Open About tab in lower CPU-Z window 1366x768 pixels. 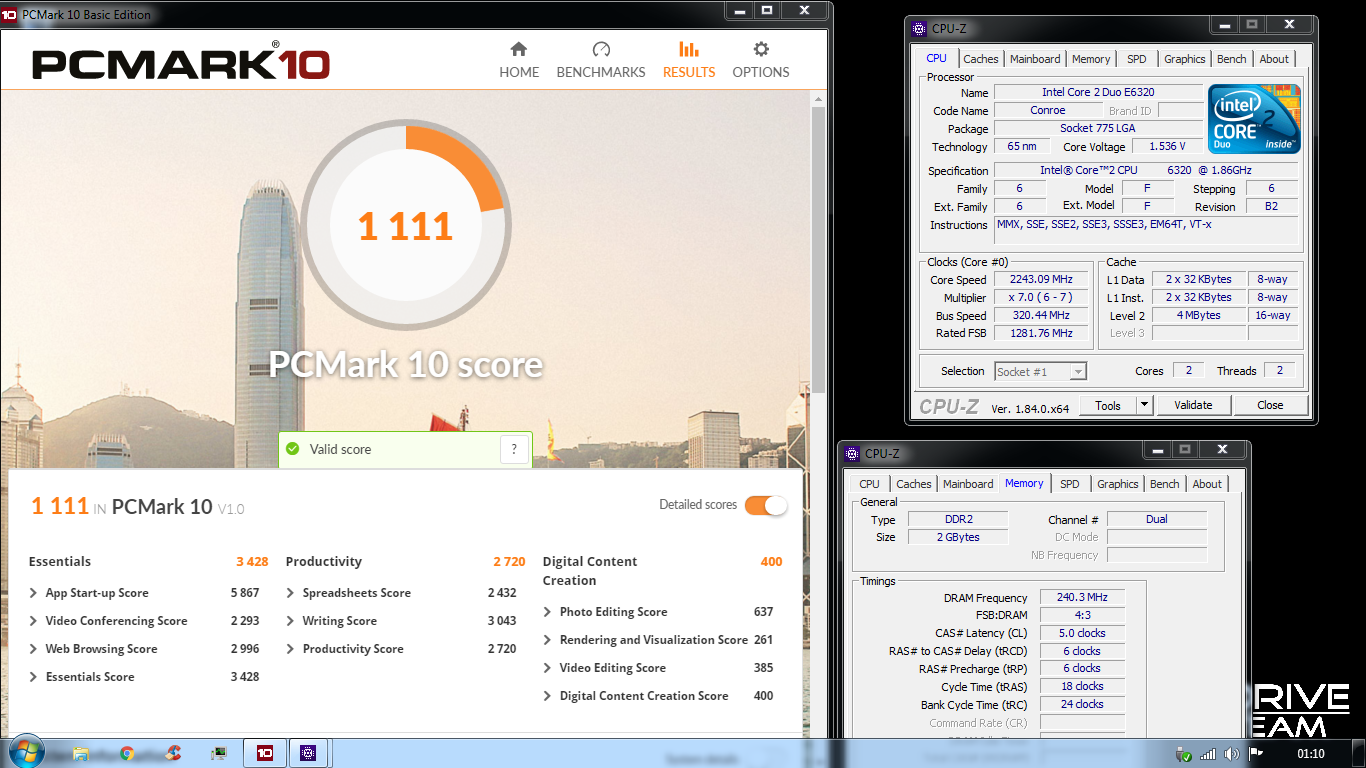tap(1207, 484)
